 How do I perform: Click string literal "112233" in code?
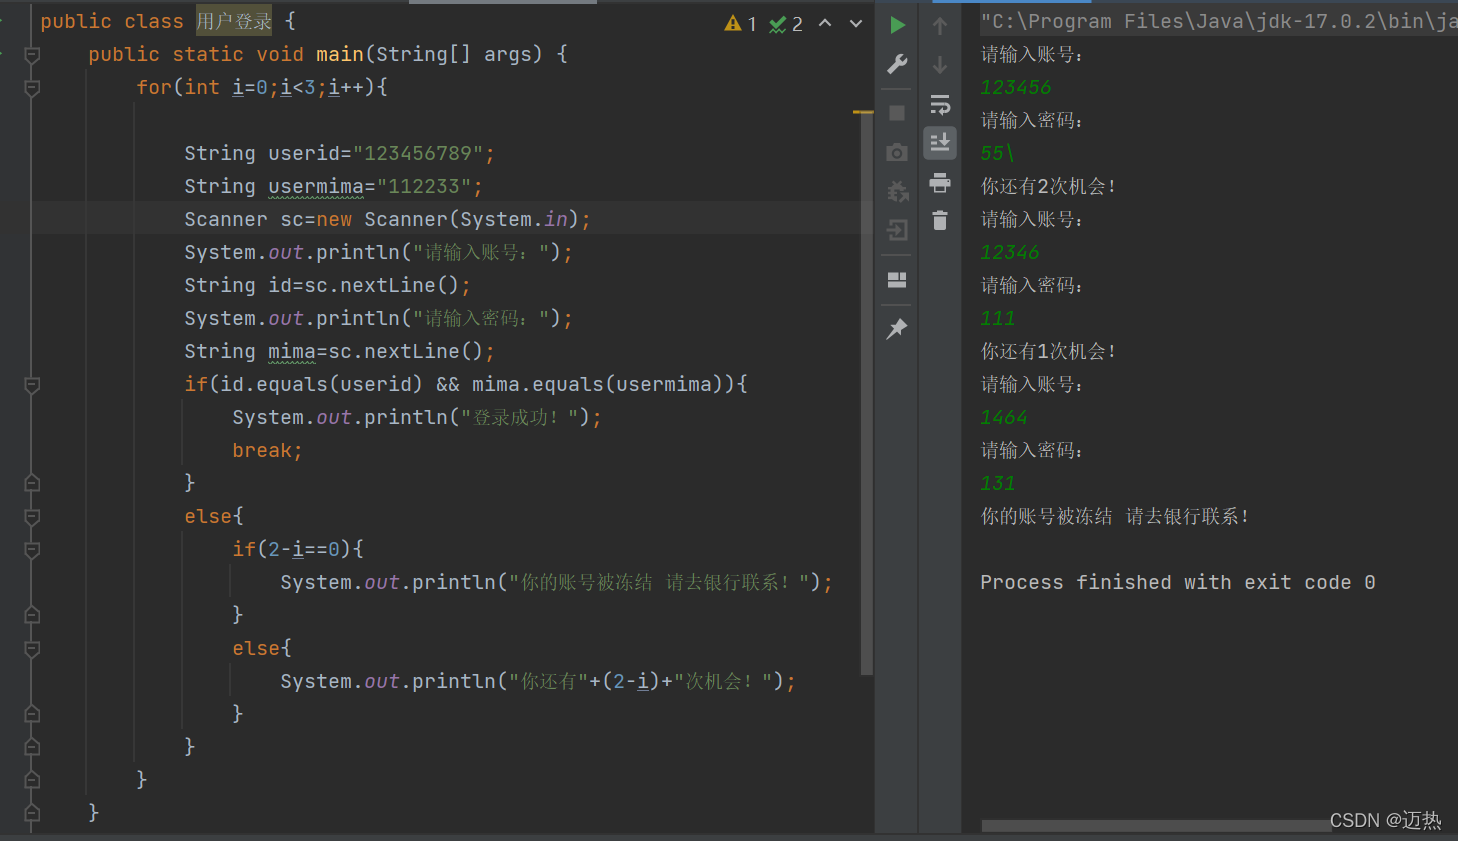click(x=424, y=186)
